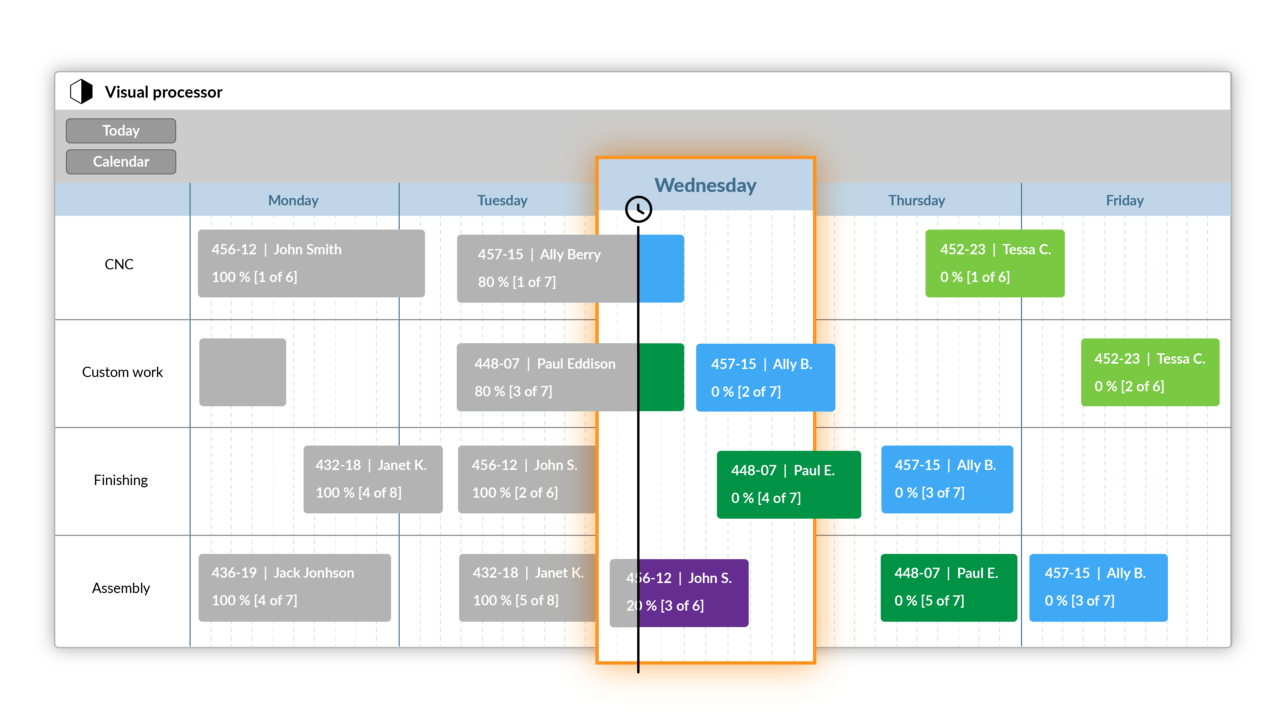Click the clock icon on the current-time line
The height and width of the screenshot is (720, 1280).
point(638,209)
